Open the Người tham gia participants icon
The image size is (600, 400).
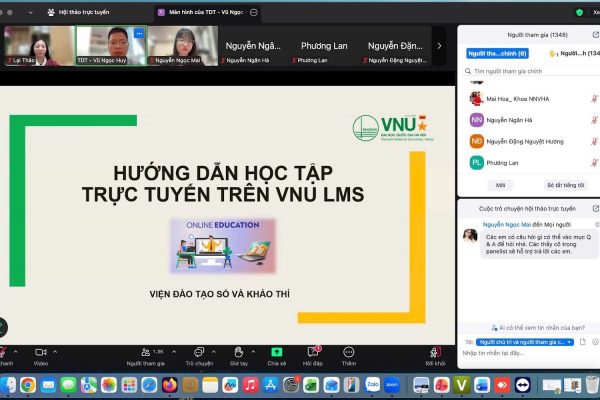click(x=147, y=352)
